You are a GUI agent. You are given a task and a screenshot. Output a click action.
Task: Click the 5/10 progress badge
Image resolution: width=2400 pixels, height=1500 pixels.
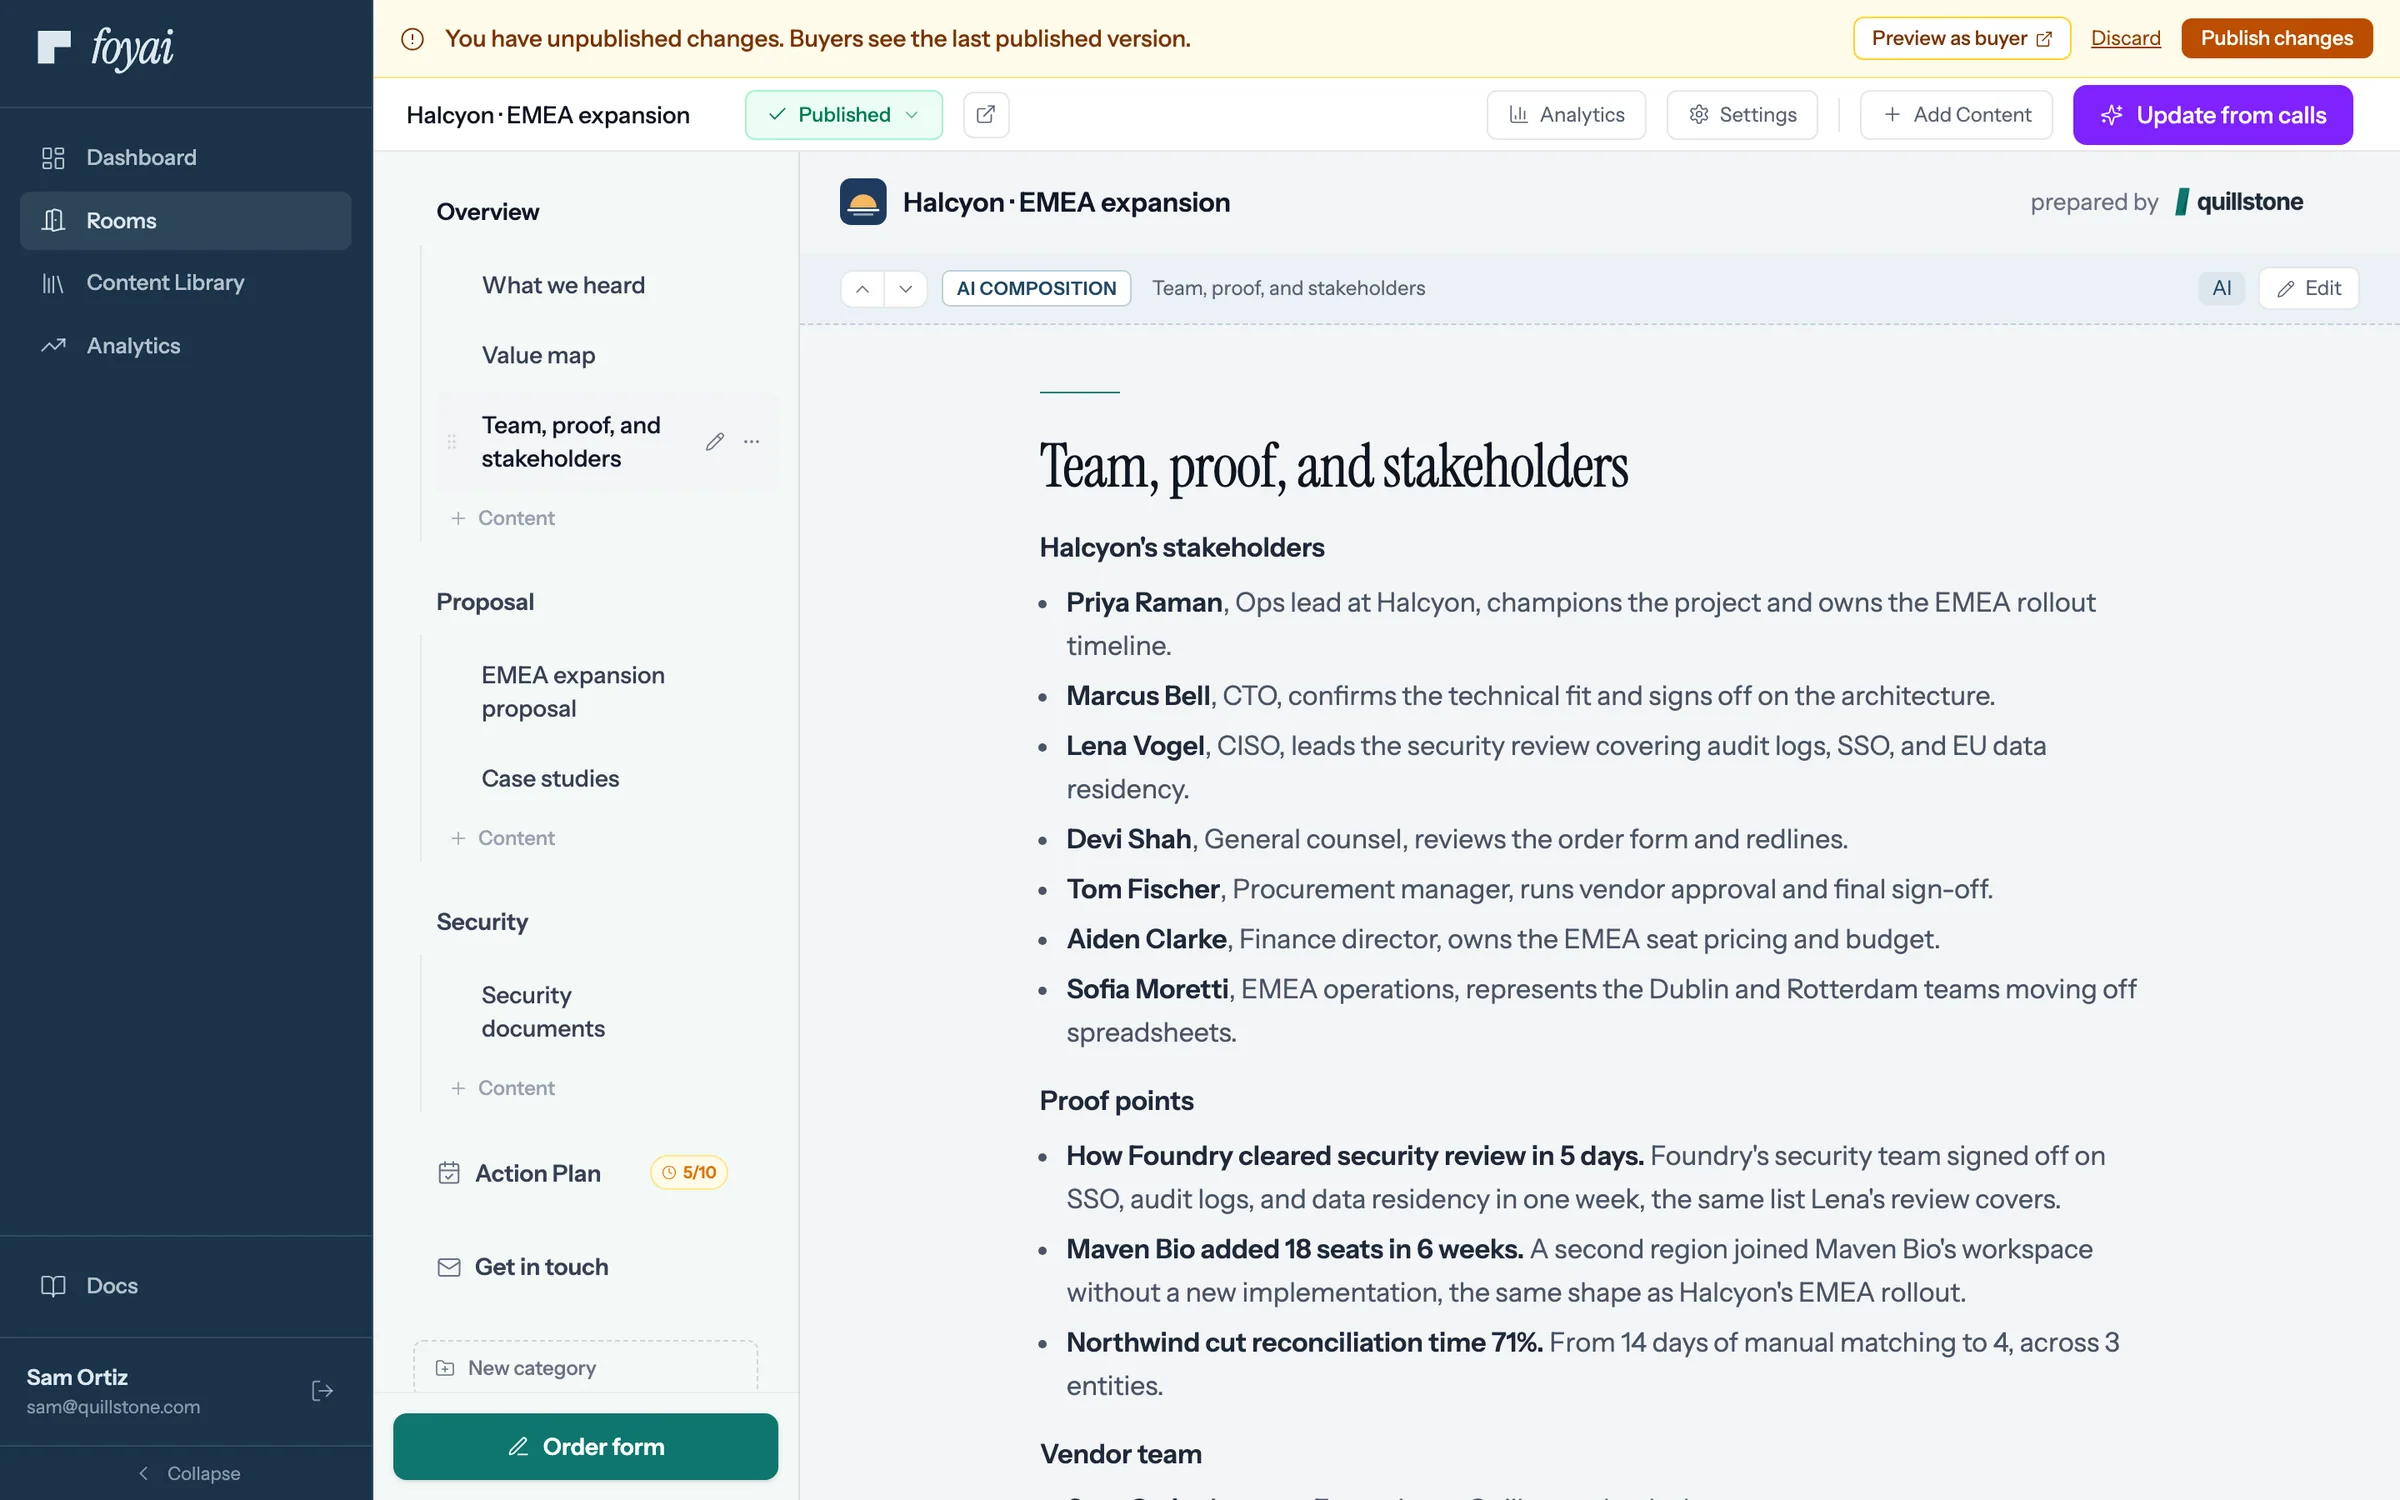tap(689, 1172)
